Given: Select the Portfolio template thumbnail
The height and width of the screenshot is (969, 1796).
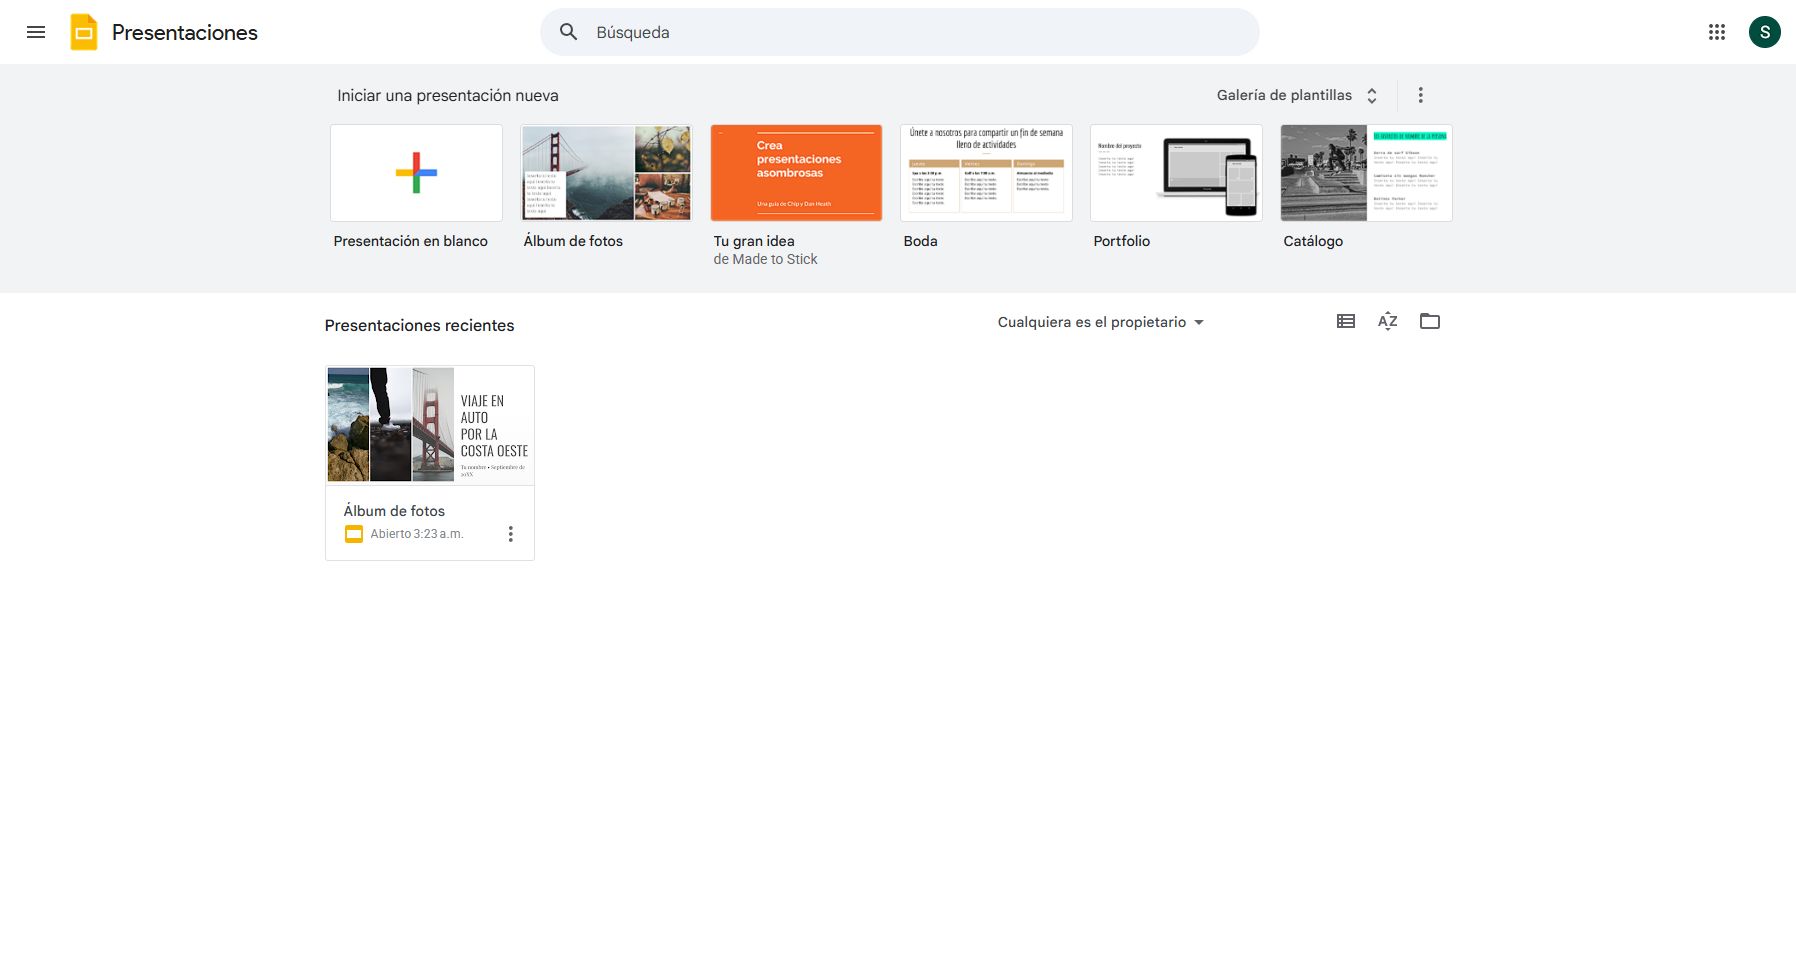Looking at the screenshot, I should click(x=1175, y=172).
